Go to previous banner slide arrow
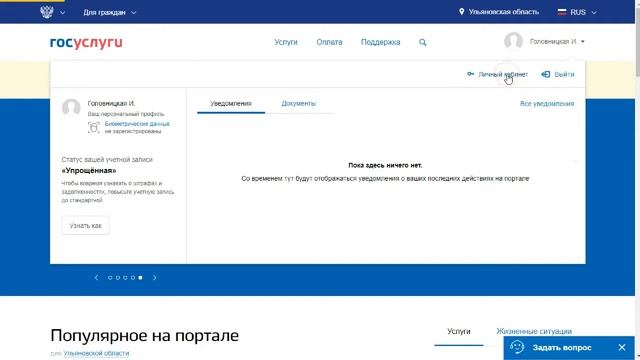This screenshot has height=360, width=640. tap(96, 278)
